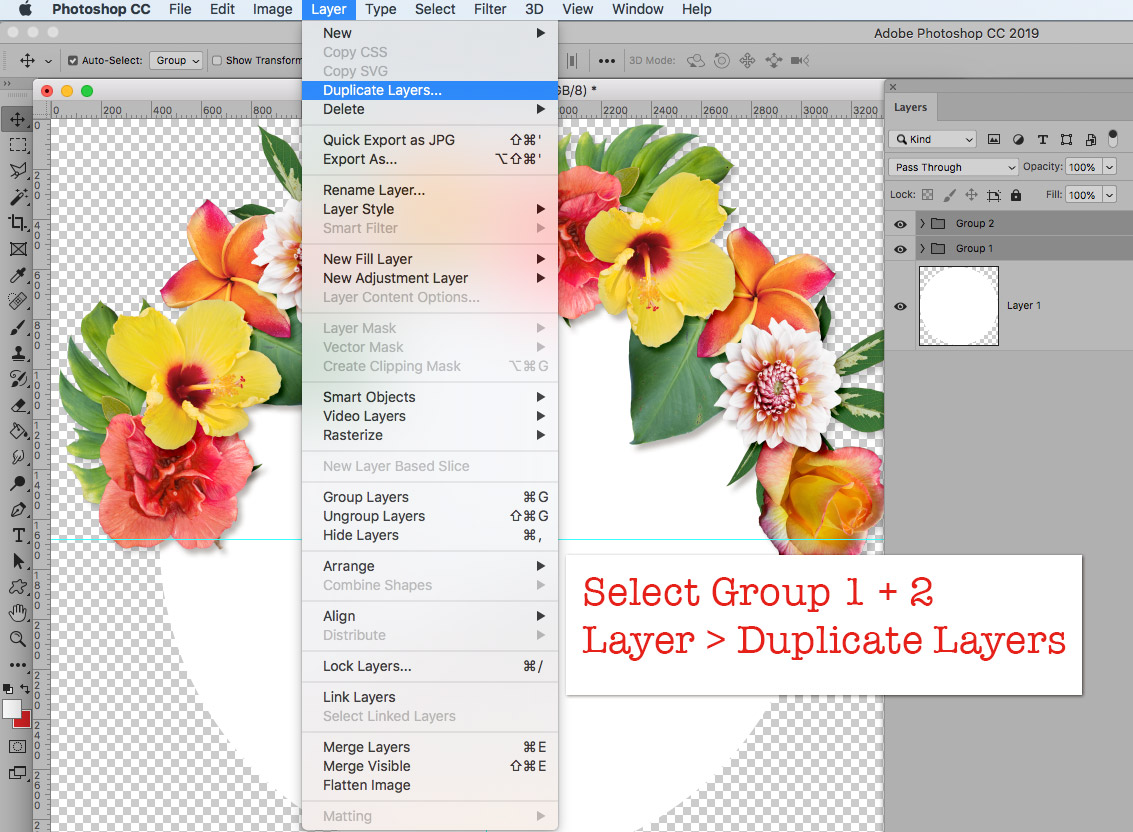
Task: Select the Magic Wand tool
Action: 17,197
